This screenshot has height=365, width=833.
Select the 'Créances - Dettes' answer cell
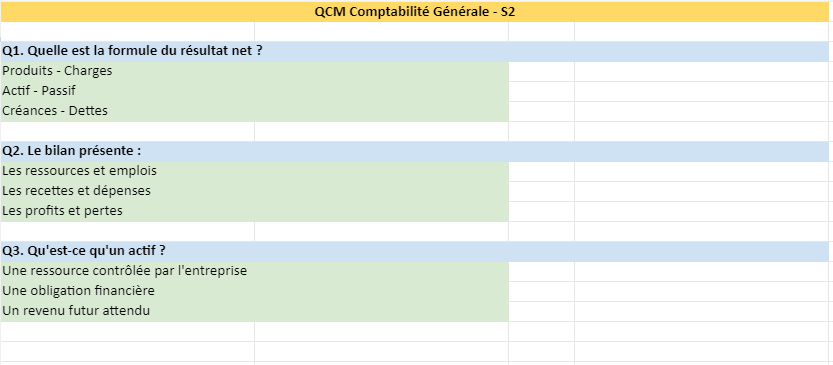(254, 112)
